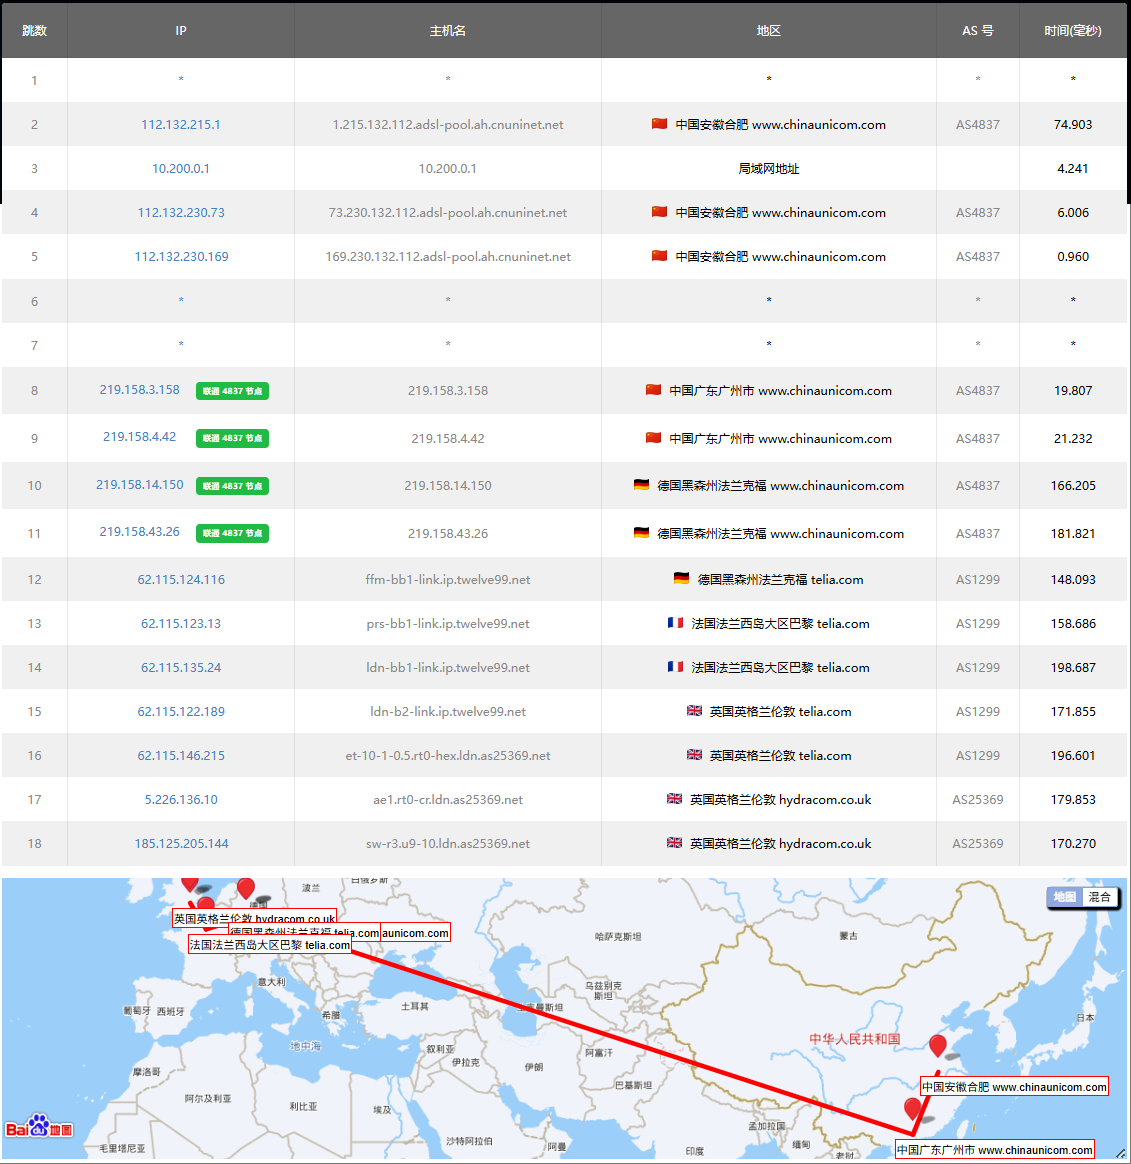Open IP link 185.125.205.144

[x=181, y=844]
